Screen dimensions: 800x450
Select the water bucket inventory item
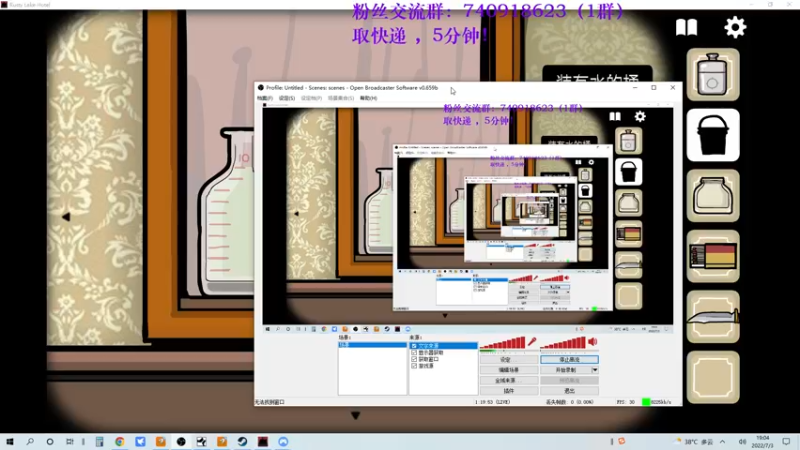(713, 135)
